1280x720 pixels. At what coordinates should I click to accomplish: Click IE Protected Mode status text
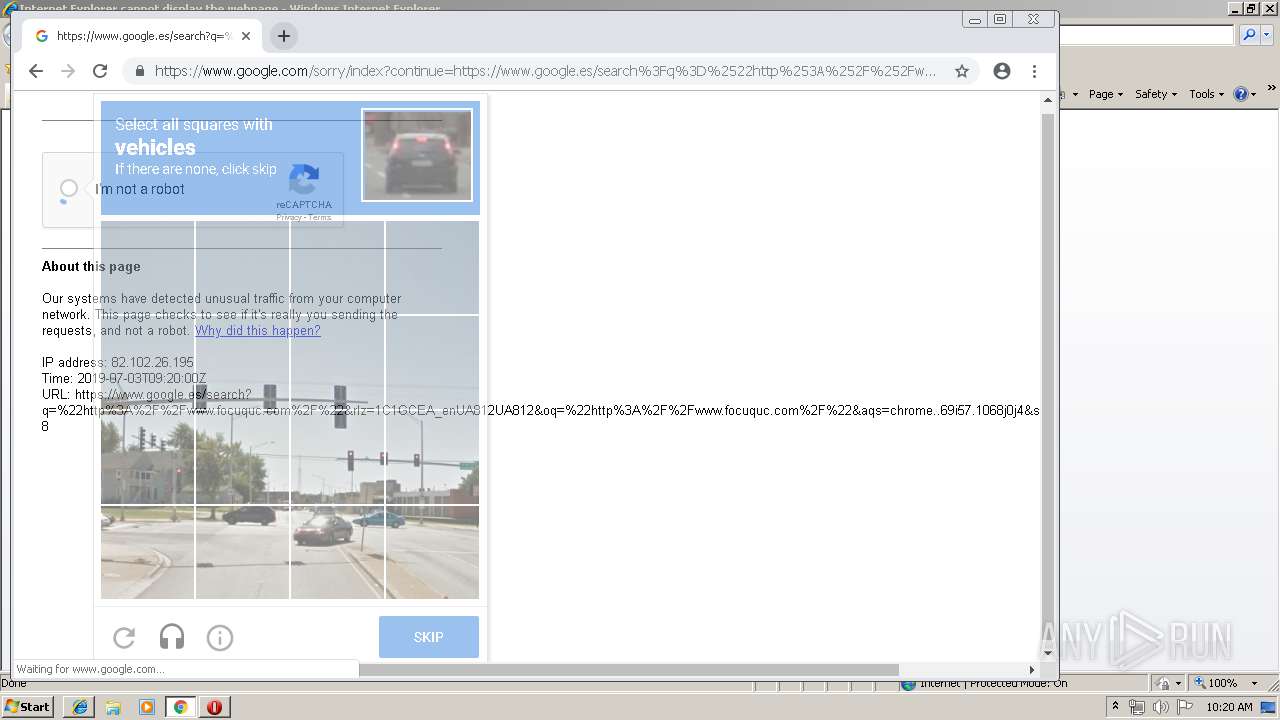[x=994, y=683]
